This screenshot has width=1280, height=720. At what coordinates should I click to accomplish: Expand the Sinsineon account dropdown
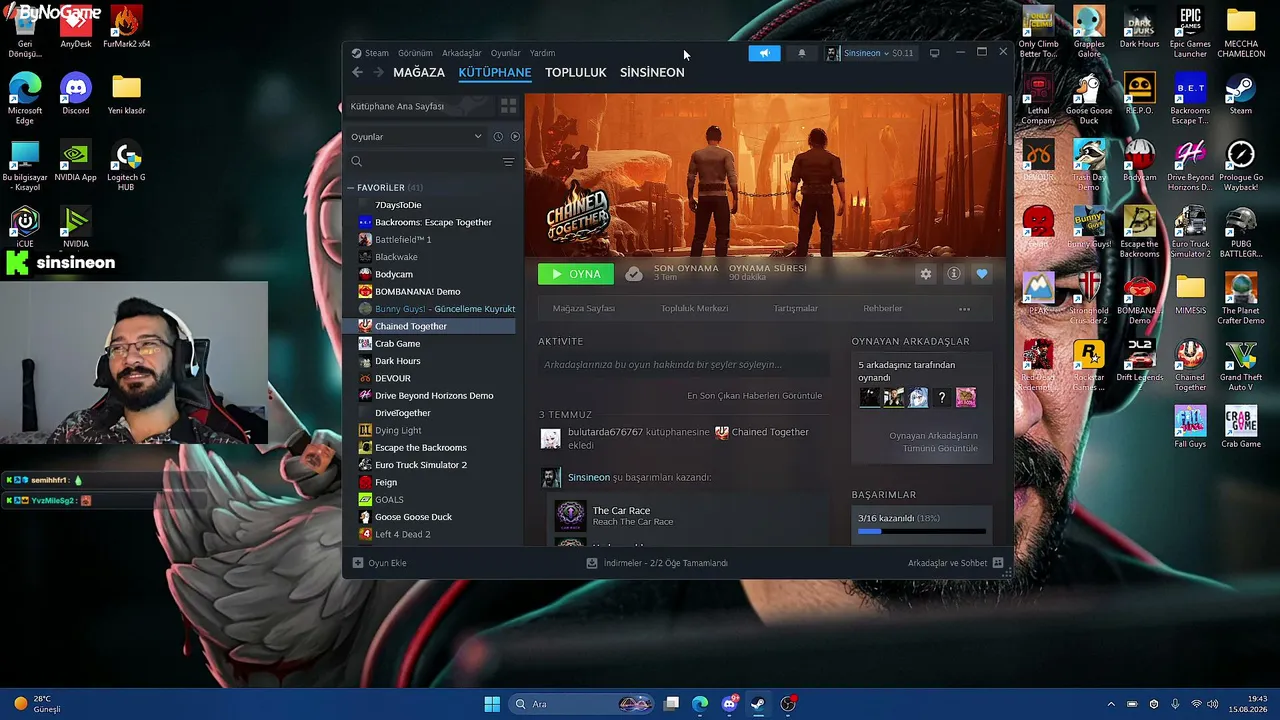click(869, 53)
